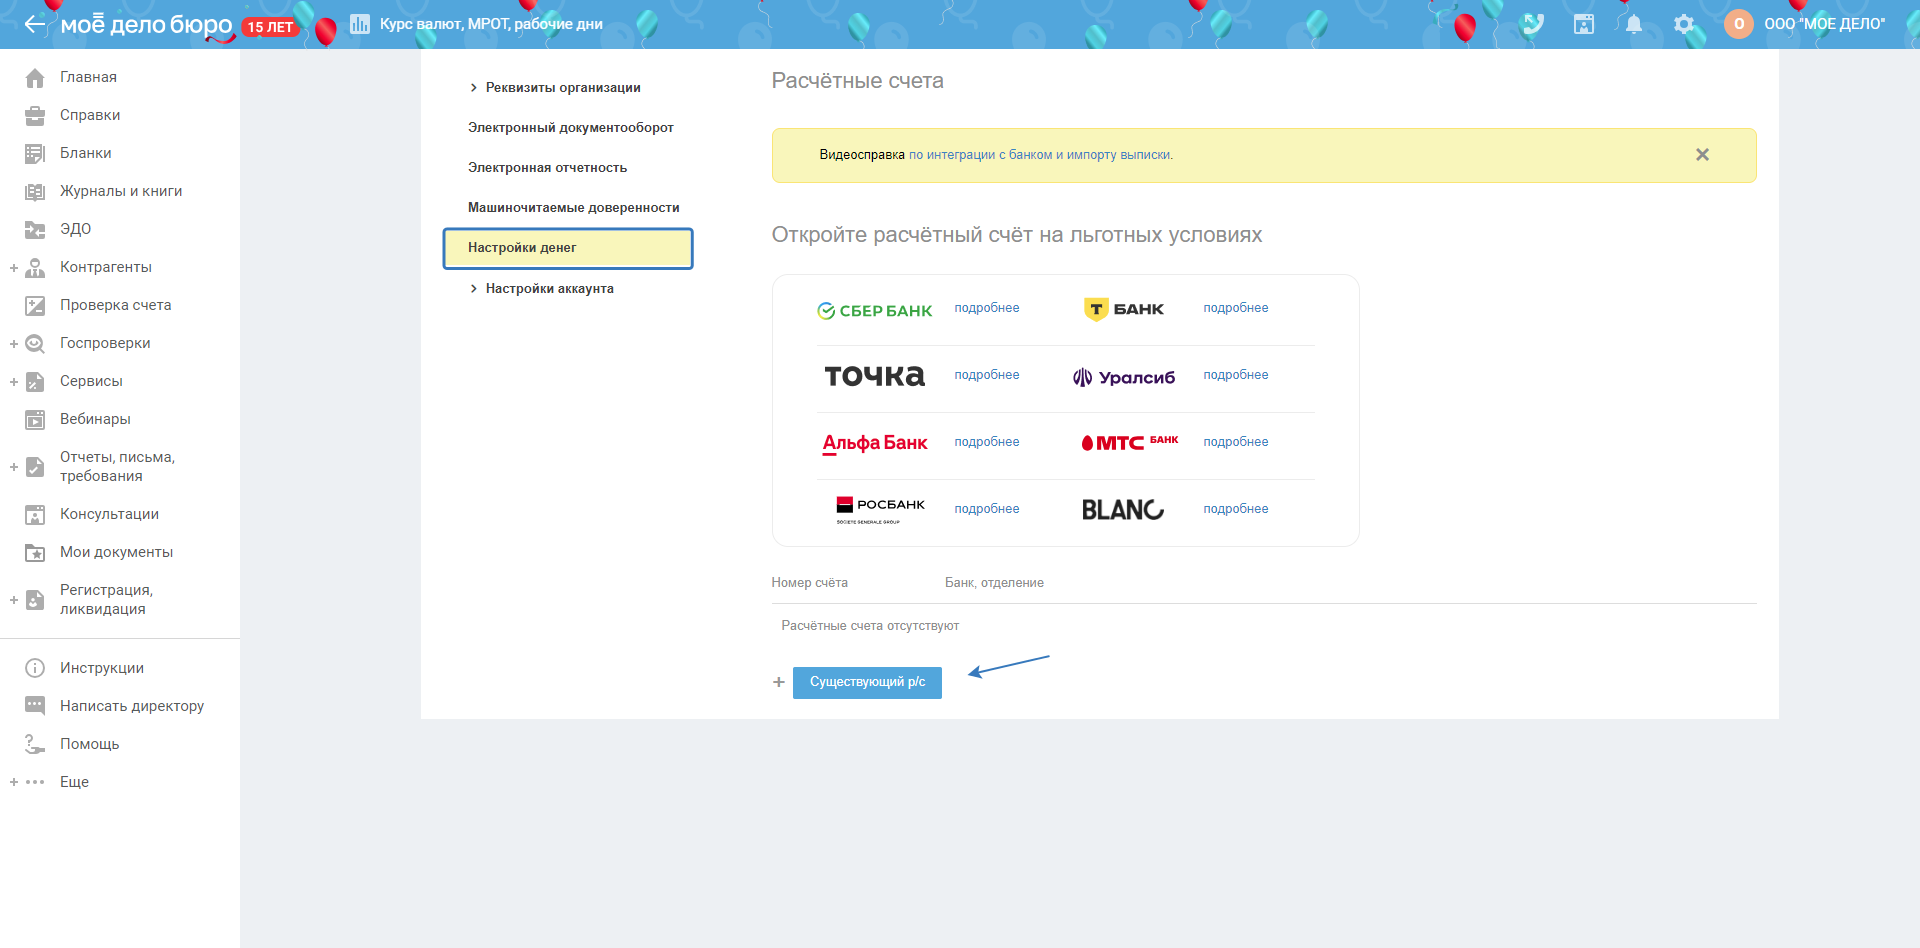
Task: Click the Помощь help icon
Action: coord(35,744)
